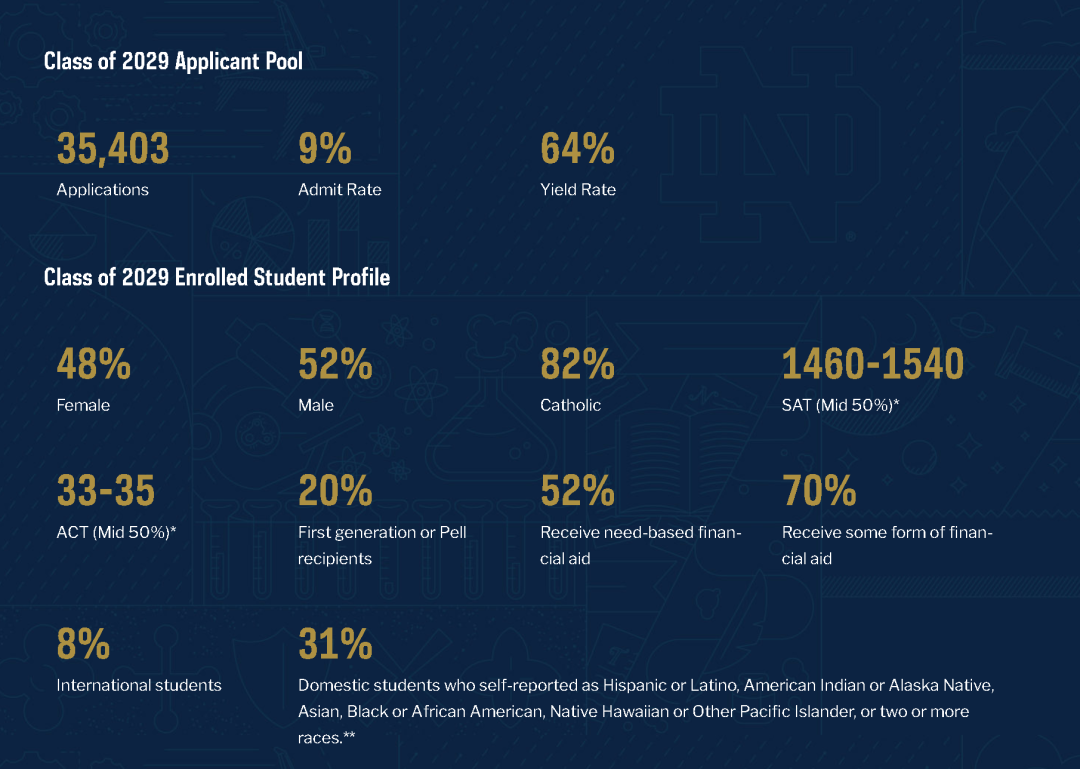Click the 33-35 ACT range
This screenshot has height=769, width=1080.
[106, 491]
